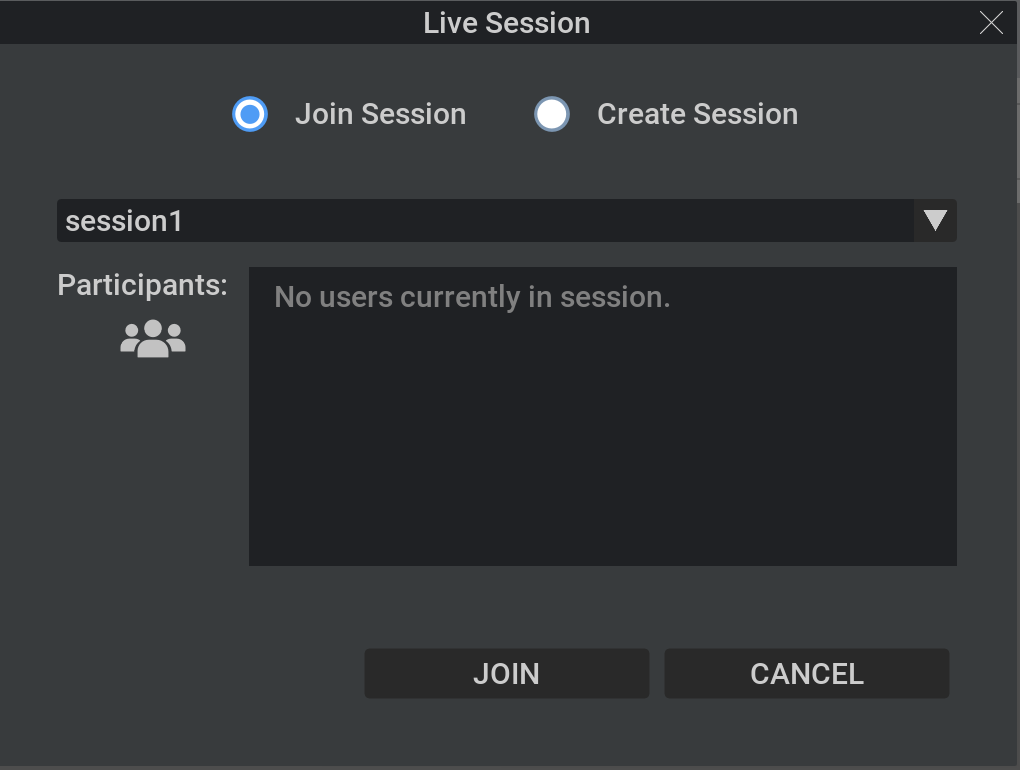Click the people silhouette icon below Participants label
The height and width of the screenshot is (770, 1020).
pos(152,337)
